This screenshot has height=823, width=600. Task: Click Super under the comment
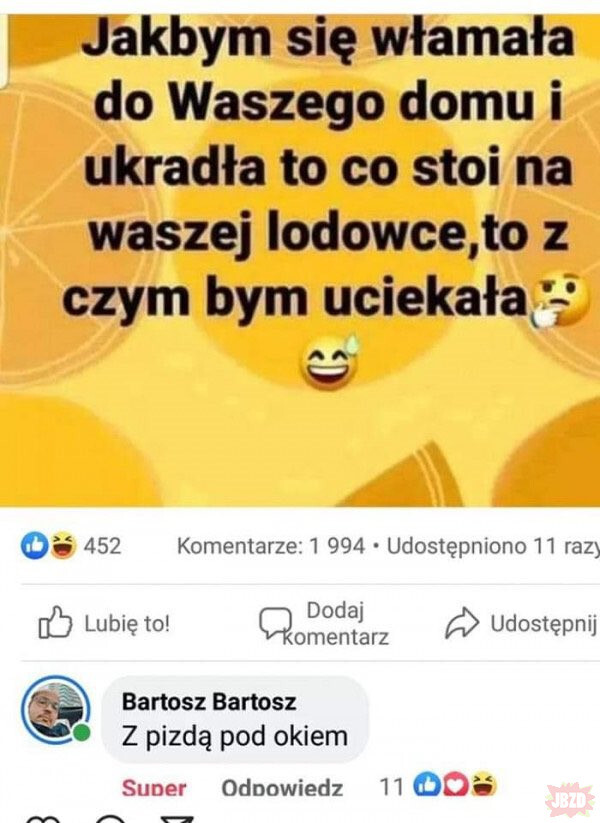[x=154, y=787]
